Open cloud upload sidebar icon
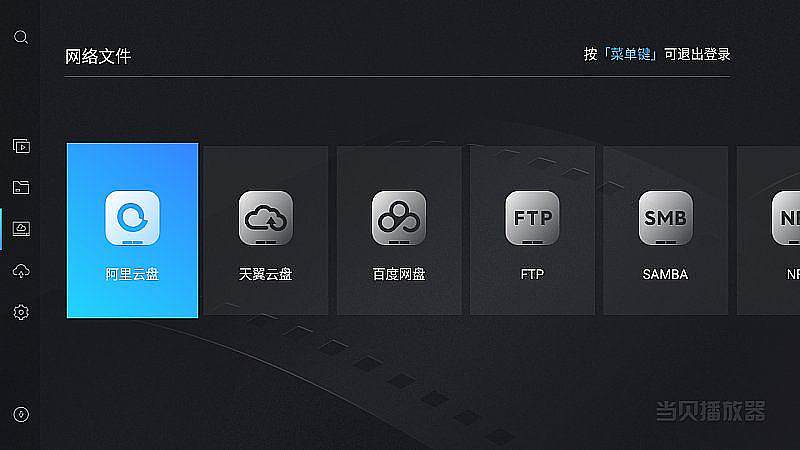Image resolution: width=800 pixels, height=450 pixels. pos(21,271)
